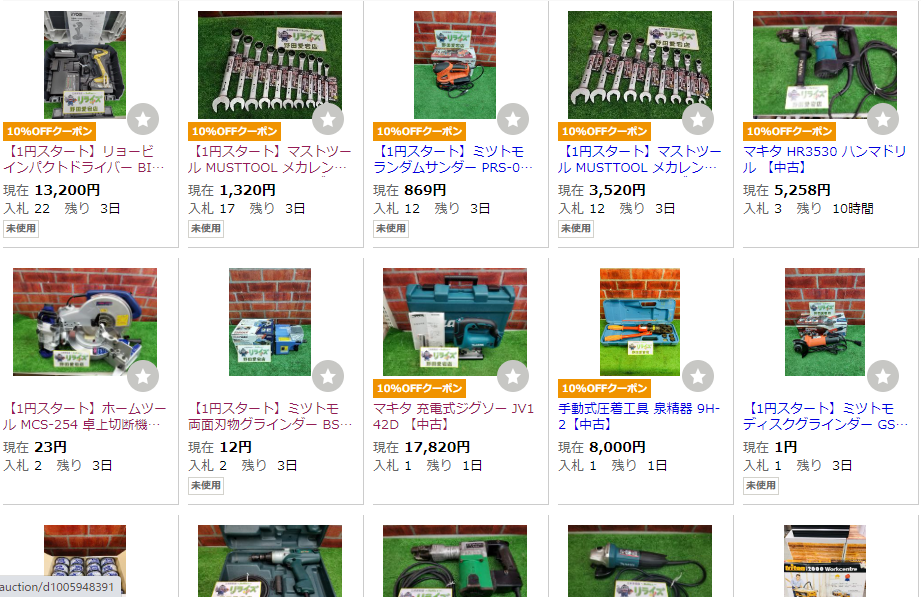Click the ミツトモ ランダムサンダー PRS title
Image resolution: width=921 pixels, height=597 pixels.
453,159
